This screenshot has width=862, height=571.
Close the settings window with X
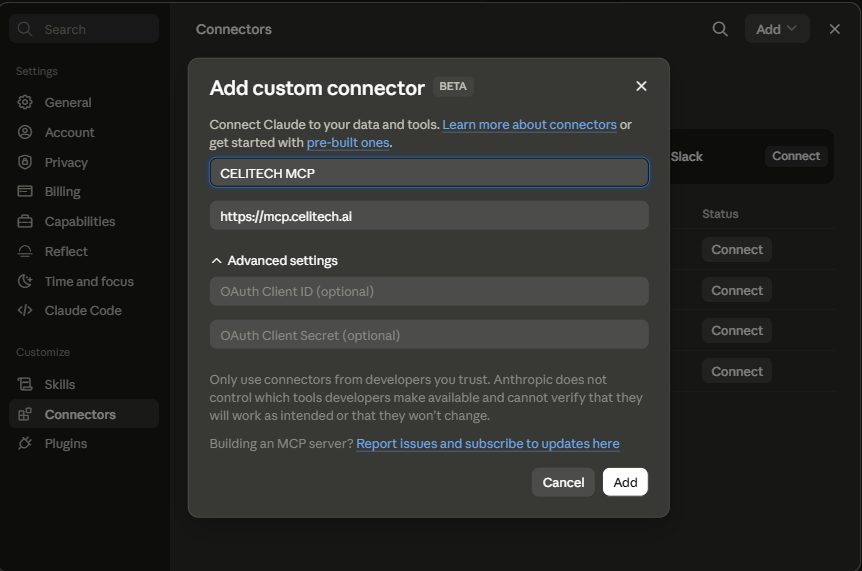click(x=835, y=29)
